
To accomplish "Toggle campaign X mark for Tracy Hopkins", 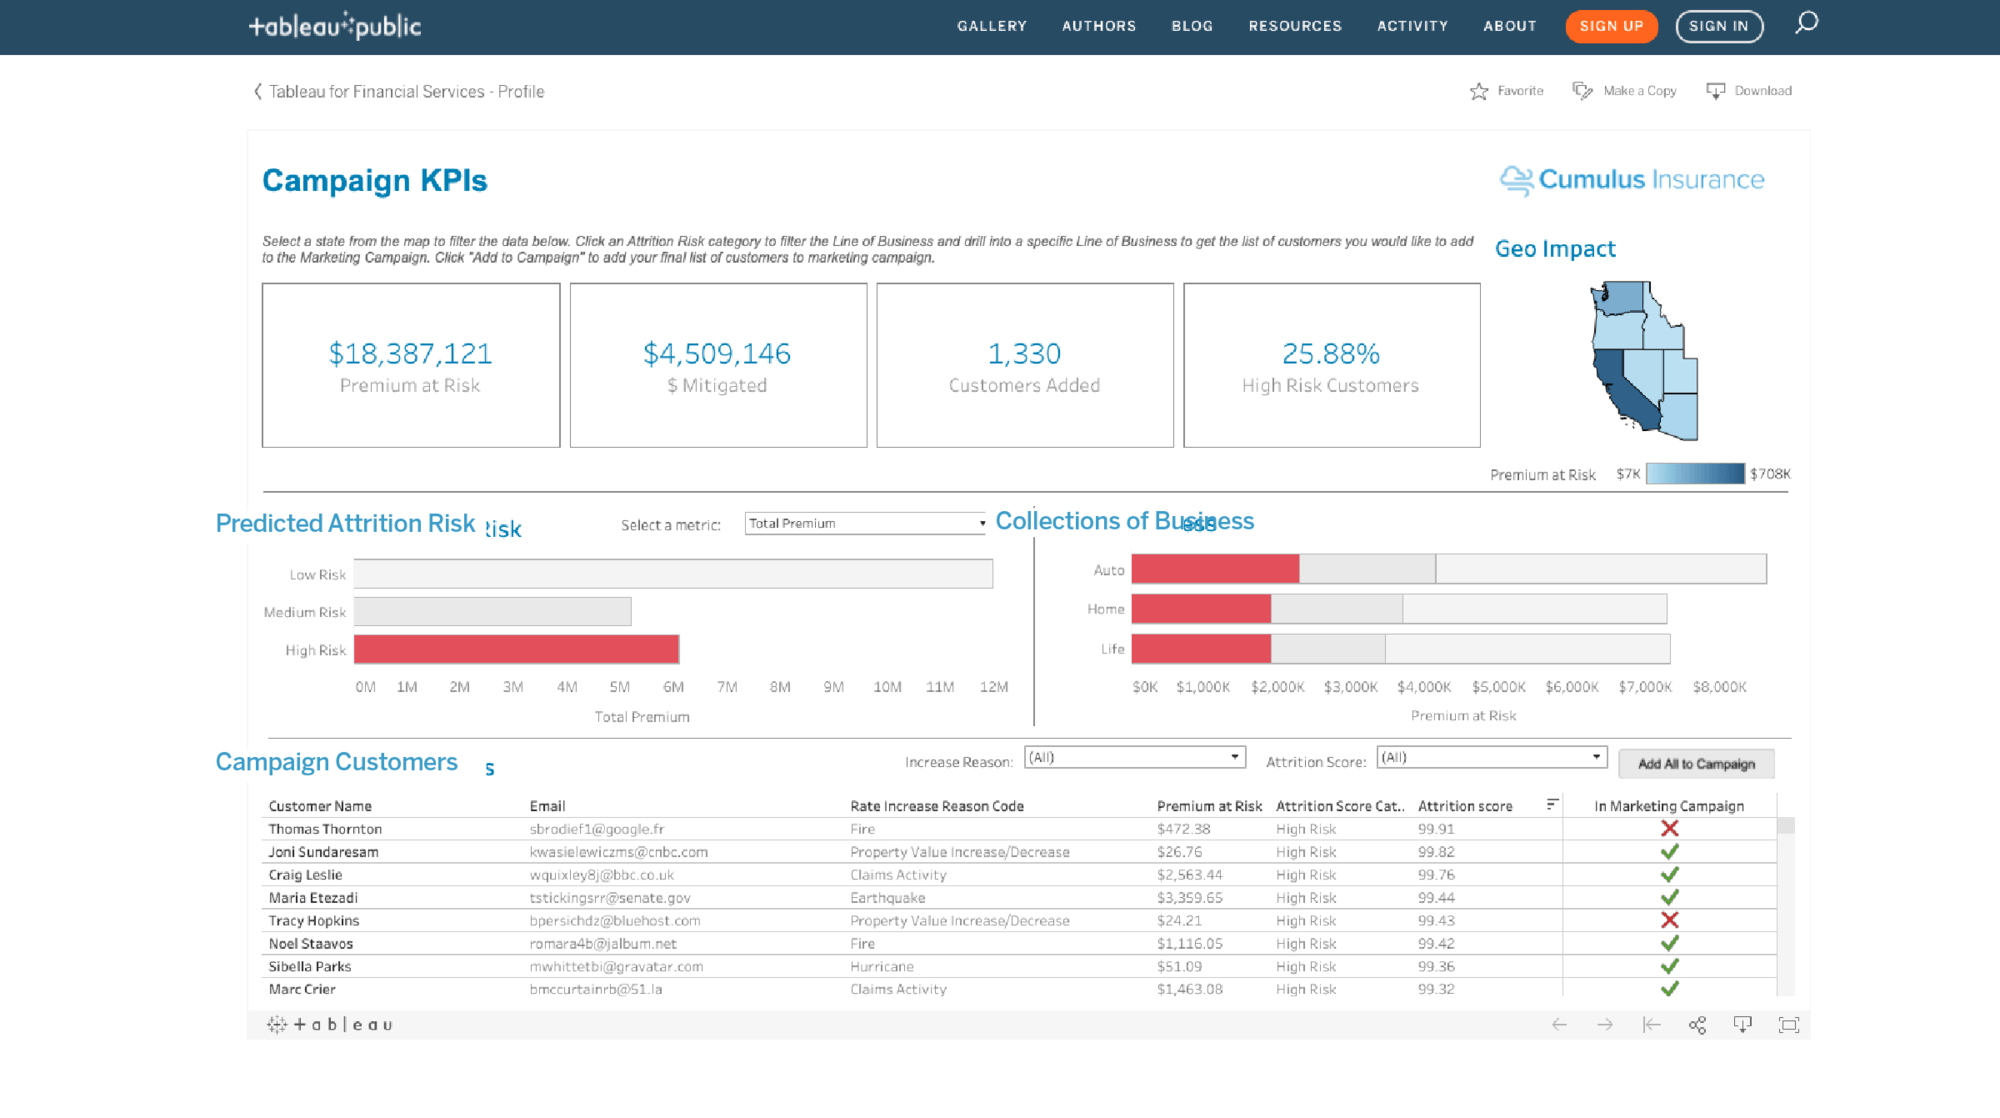I will pos(1669,921).
